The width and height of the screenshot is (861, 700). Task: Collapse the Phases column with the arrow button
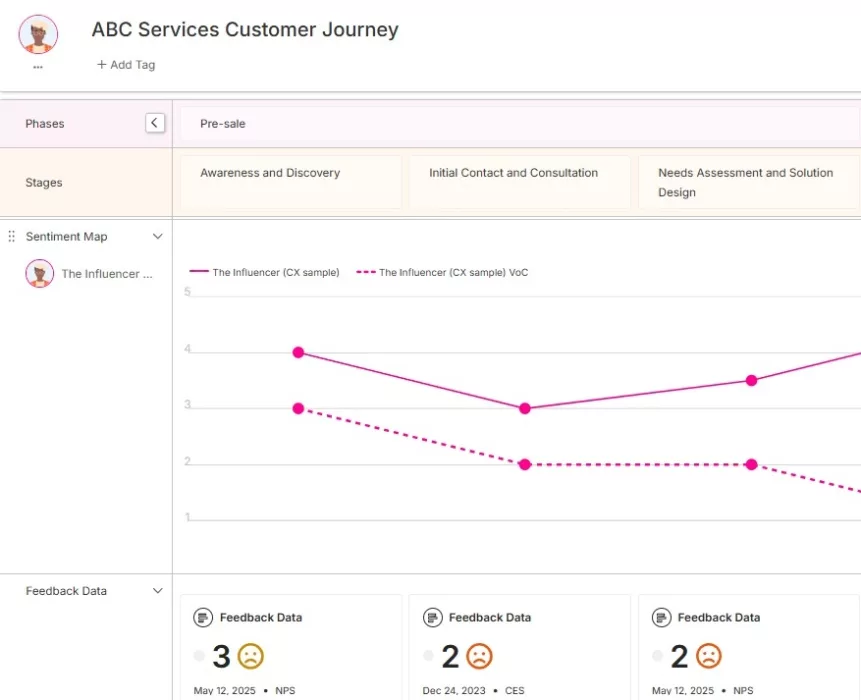155,122
